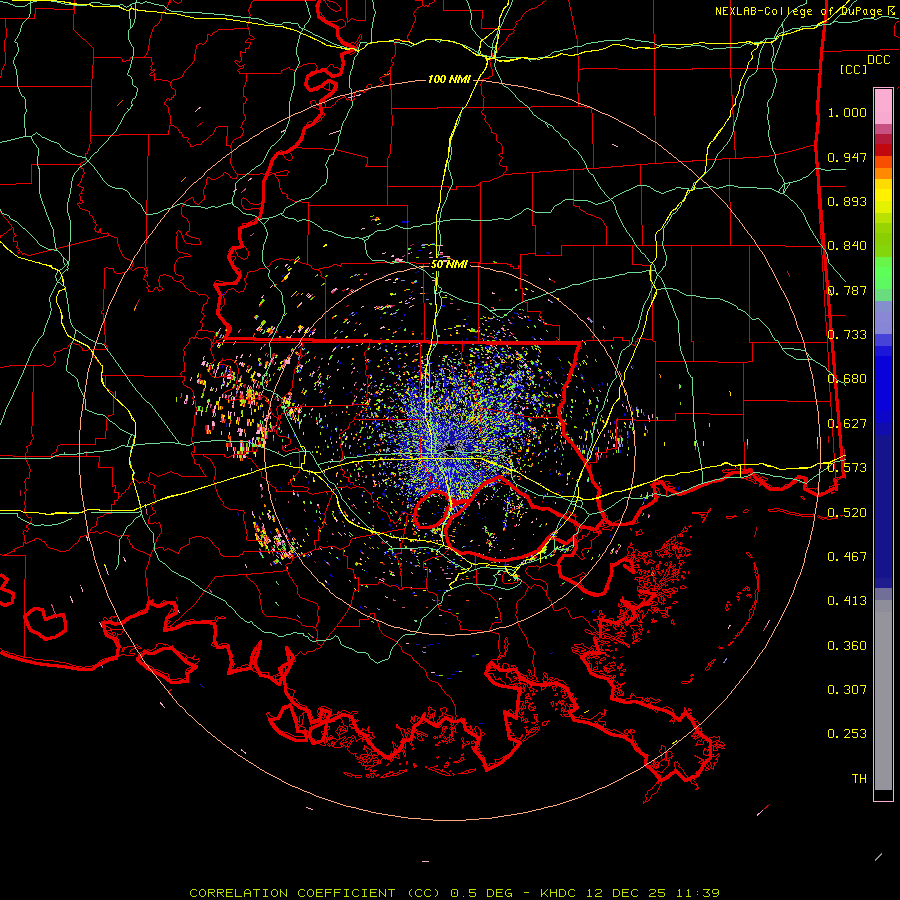
Task: Click the lavender segment of the color bar
Action: [x=883, y=319]
